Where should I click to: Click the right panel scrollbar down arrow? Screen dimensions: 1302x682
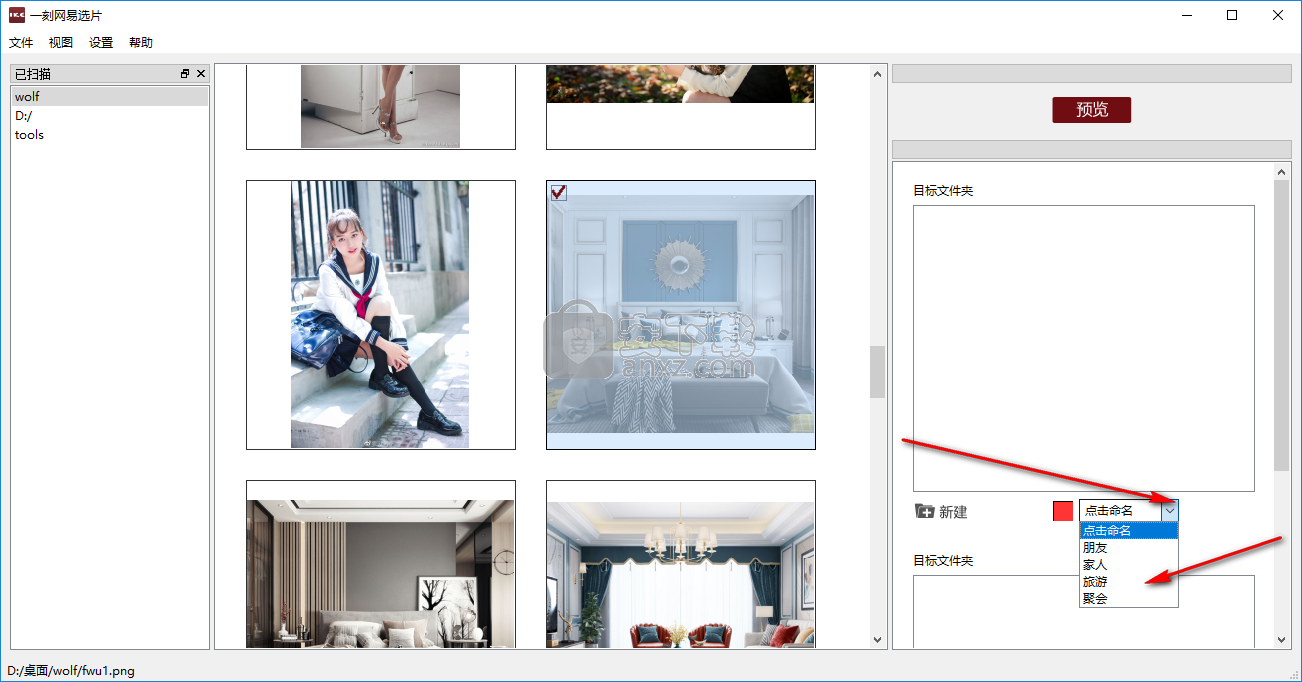[x=1282, y=640]
